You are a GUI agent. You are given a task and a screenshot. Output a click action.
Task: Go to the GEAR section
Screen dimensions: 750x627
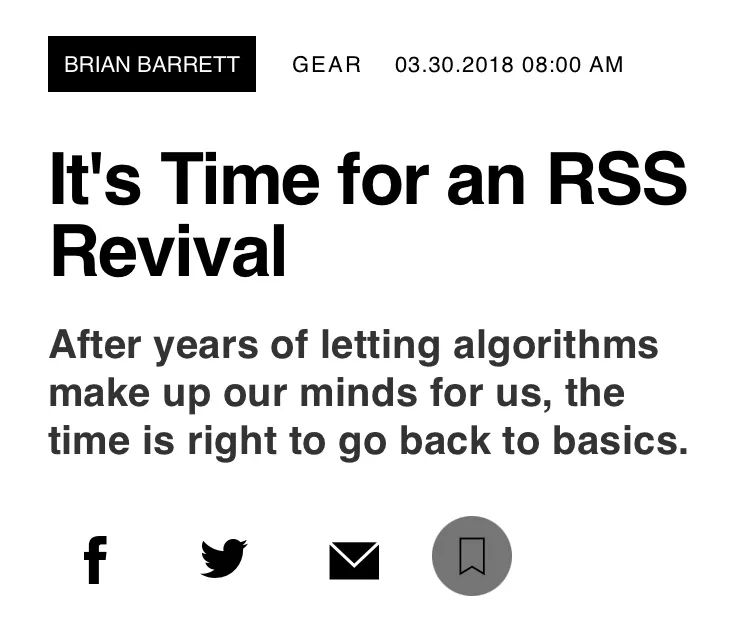(x=327, y=65)
